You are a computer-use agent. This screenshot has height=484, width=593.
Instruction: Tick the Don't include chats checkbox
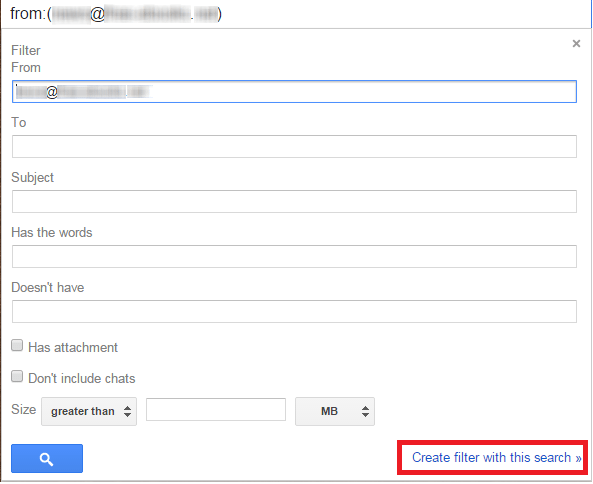pos(17,376)
